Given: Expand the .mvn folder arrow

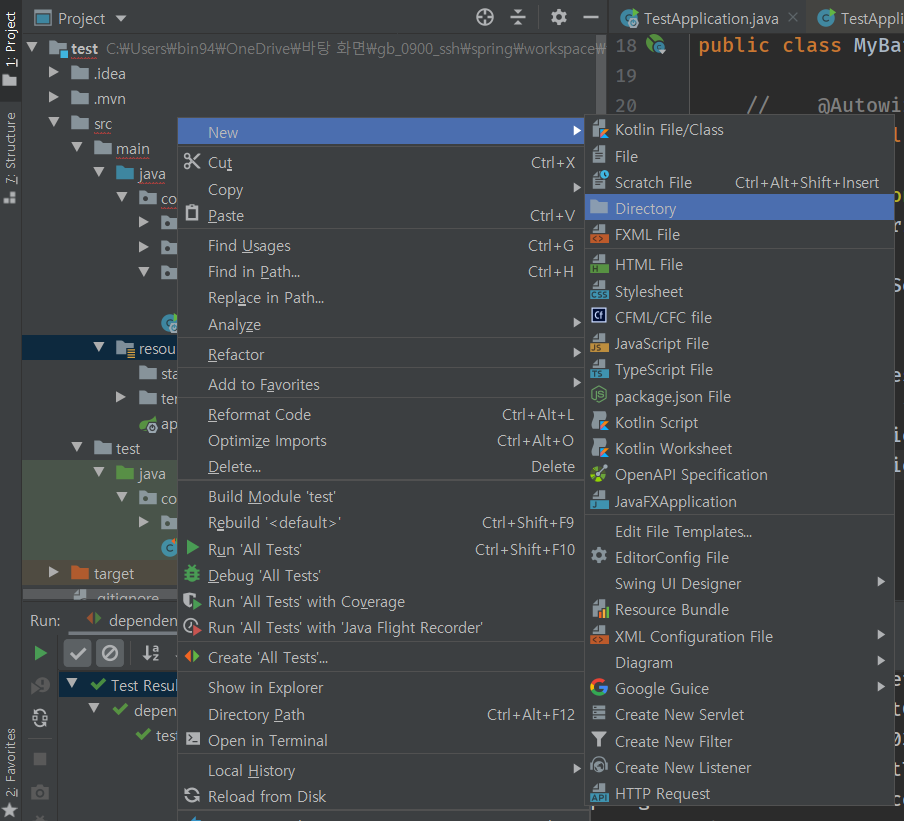Looking at the screenshot, I should 54,97.
